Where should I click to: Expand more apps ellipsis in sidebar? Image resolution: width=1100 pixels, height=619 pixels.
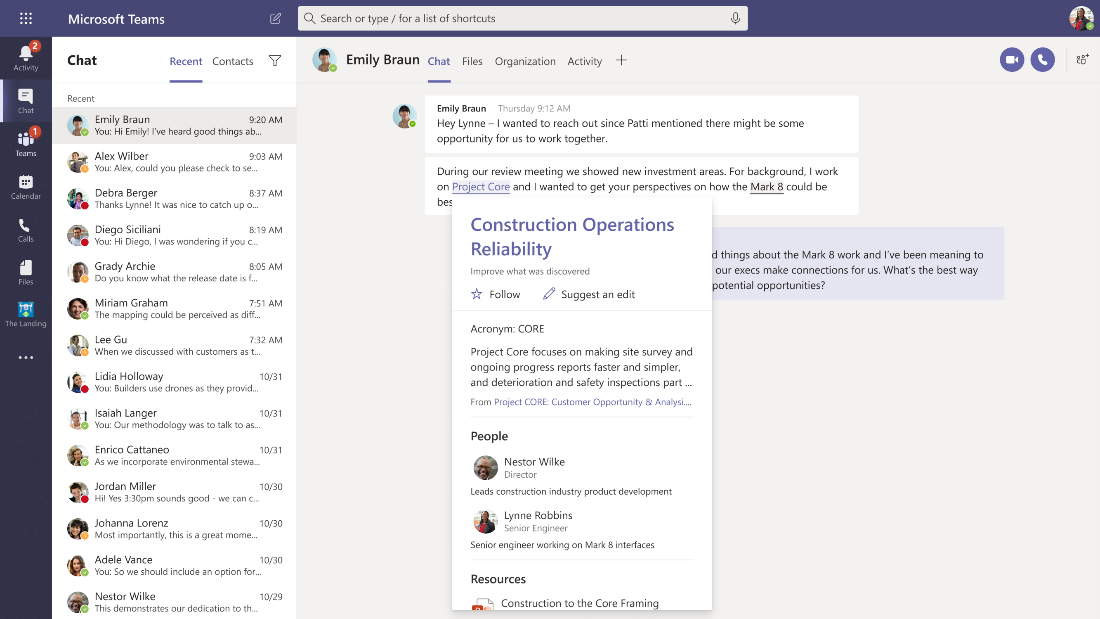tap(26, 357)
